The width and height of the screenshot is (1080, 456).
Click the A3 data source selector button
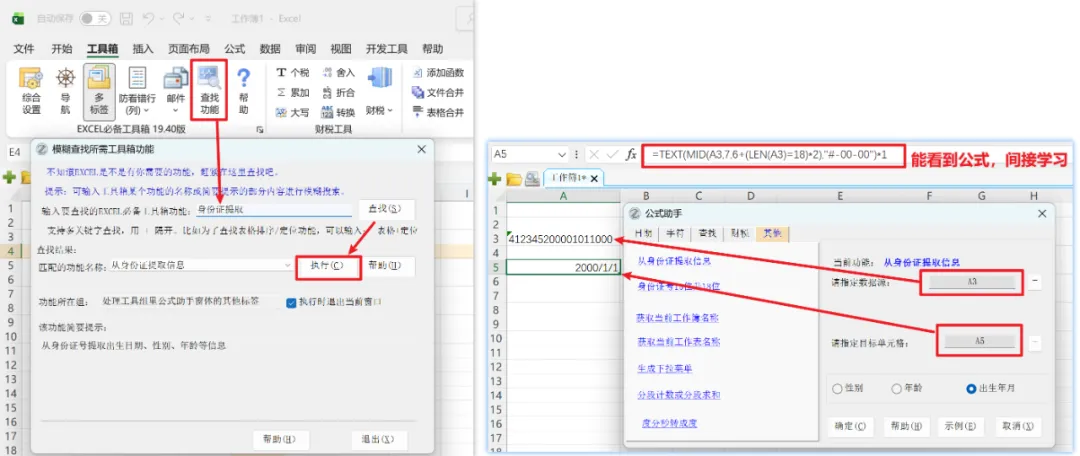(x=972, y=282)
